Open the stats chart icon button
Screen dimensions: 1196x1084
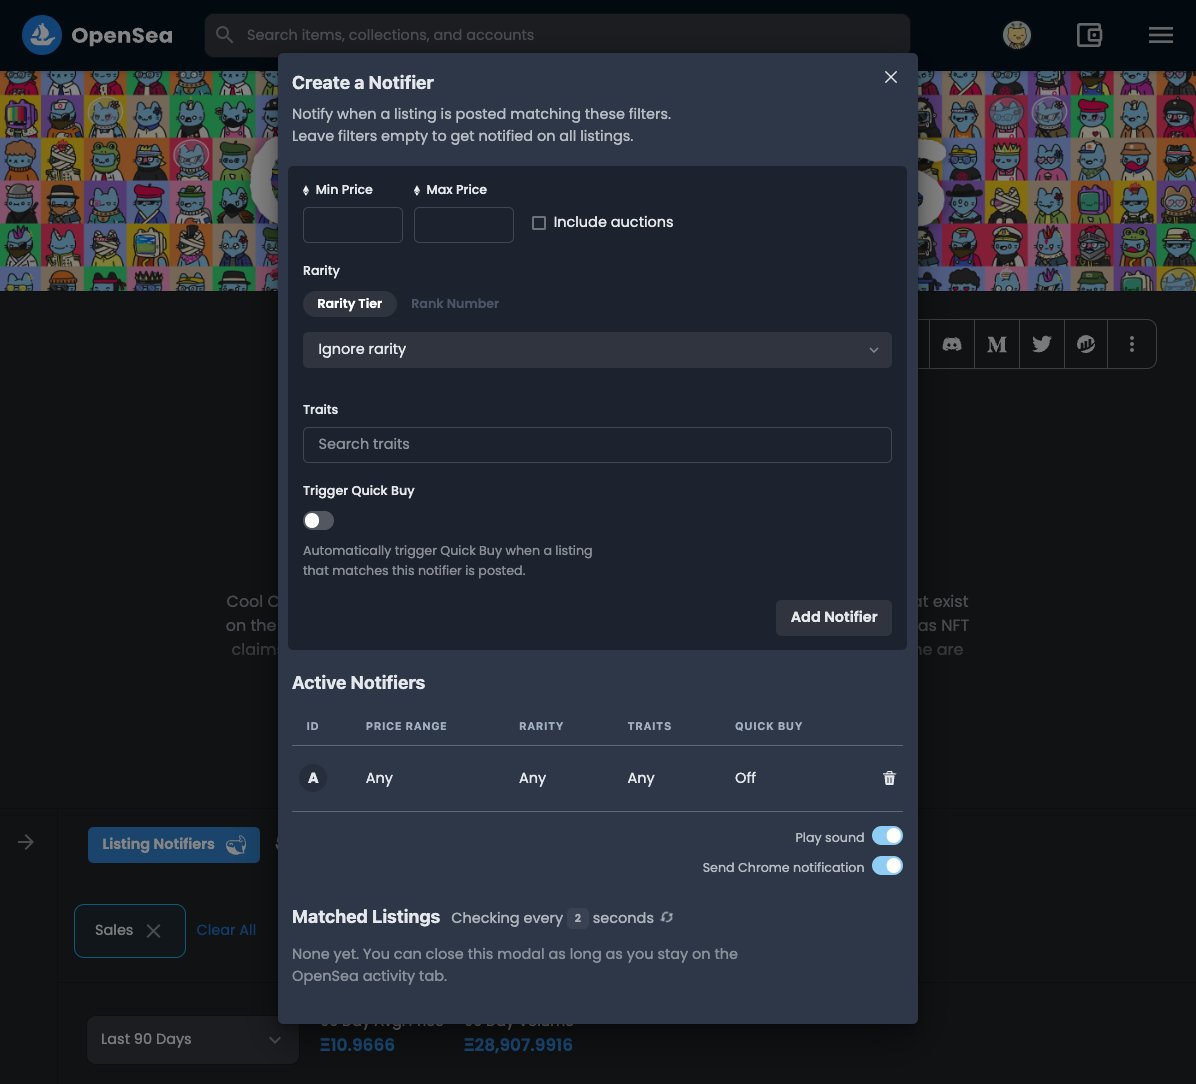tap(1085, 344)
